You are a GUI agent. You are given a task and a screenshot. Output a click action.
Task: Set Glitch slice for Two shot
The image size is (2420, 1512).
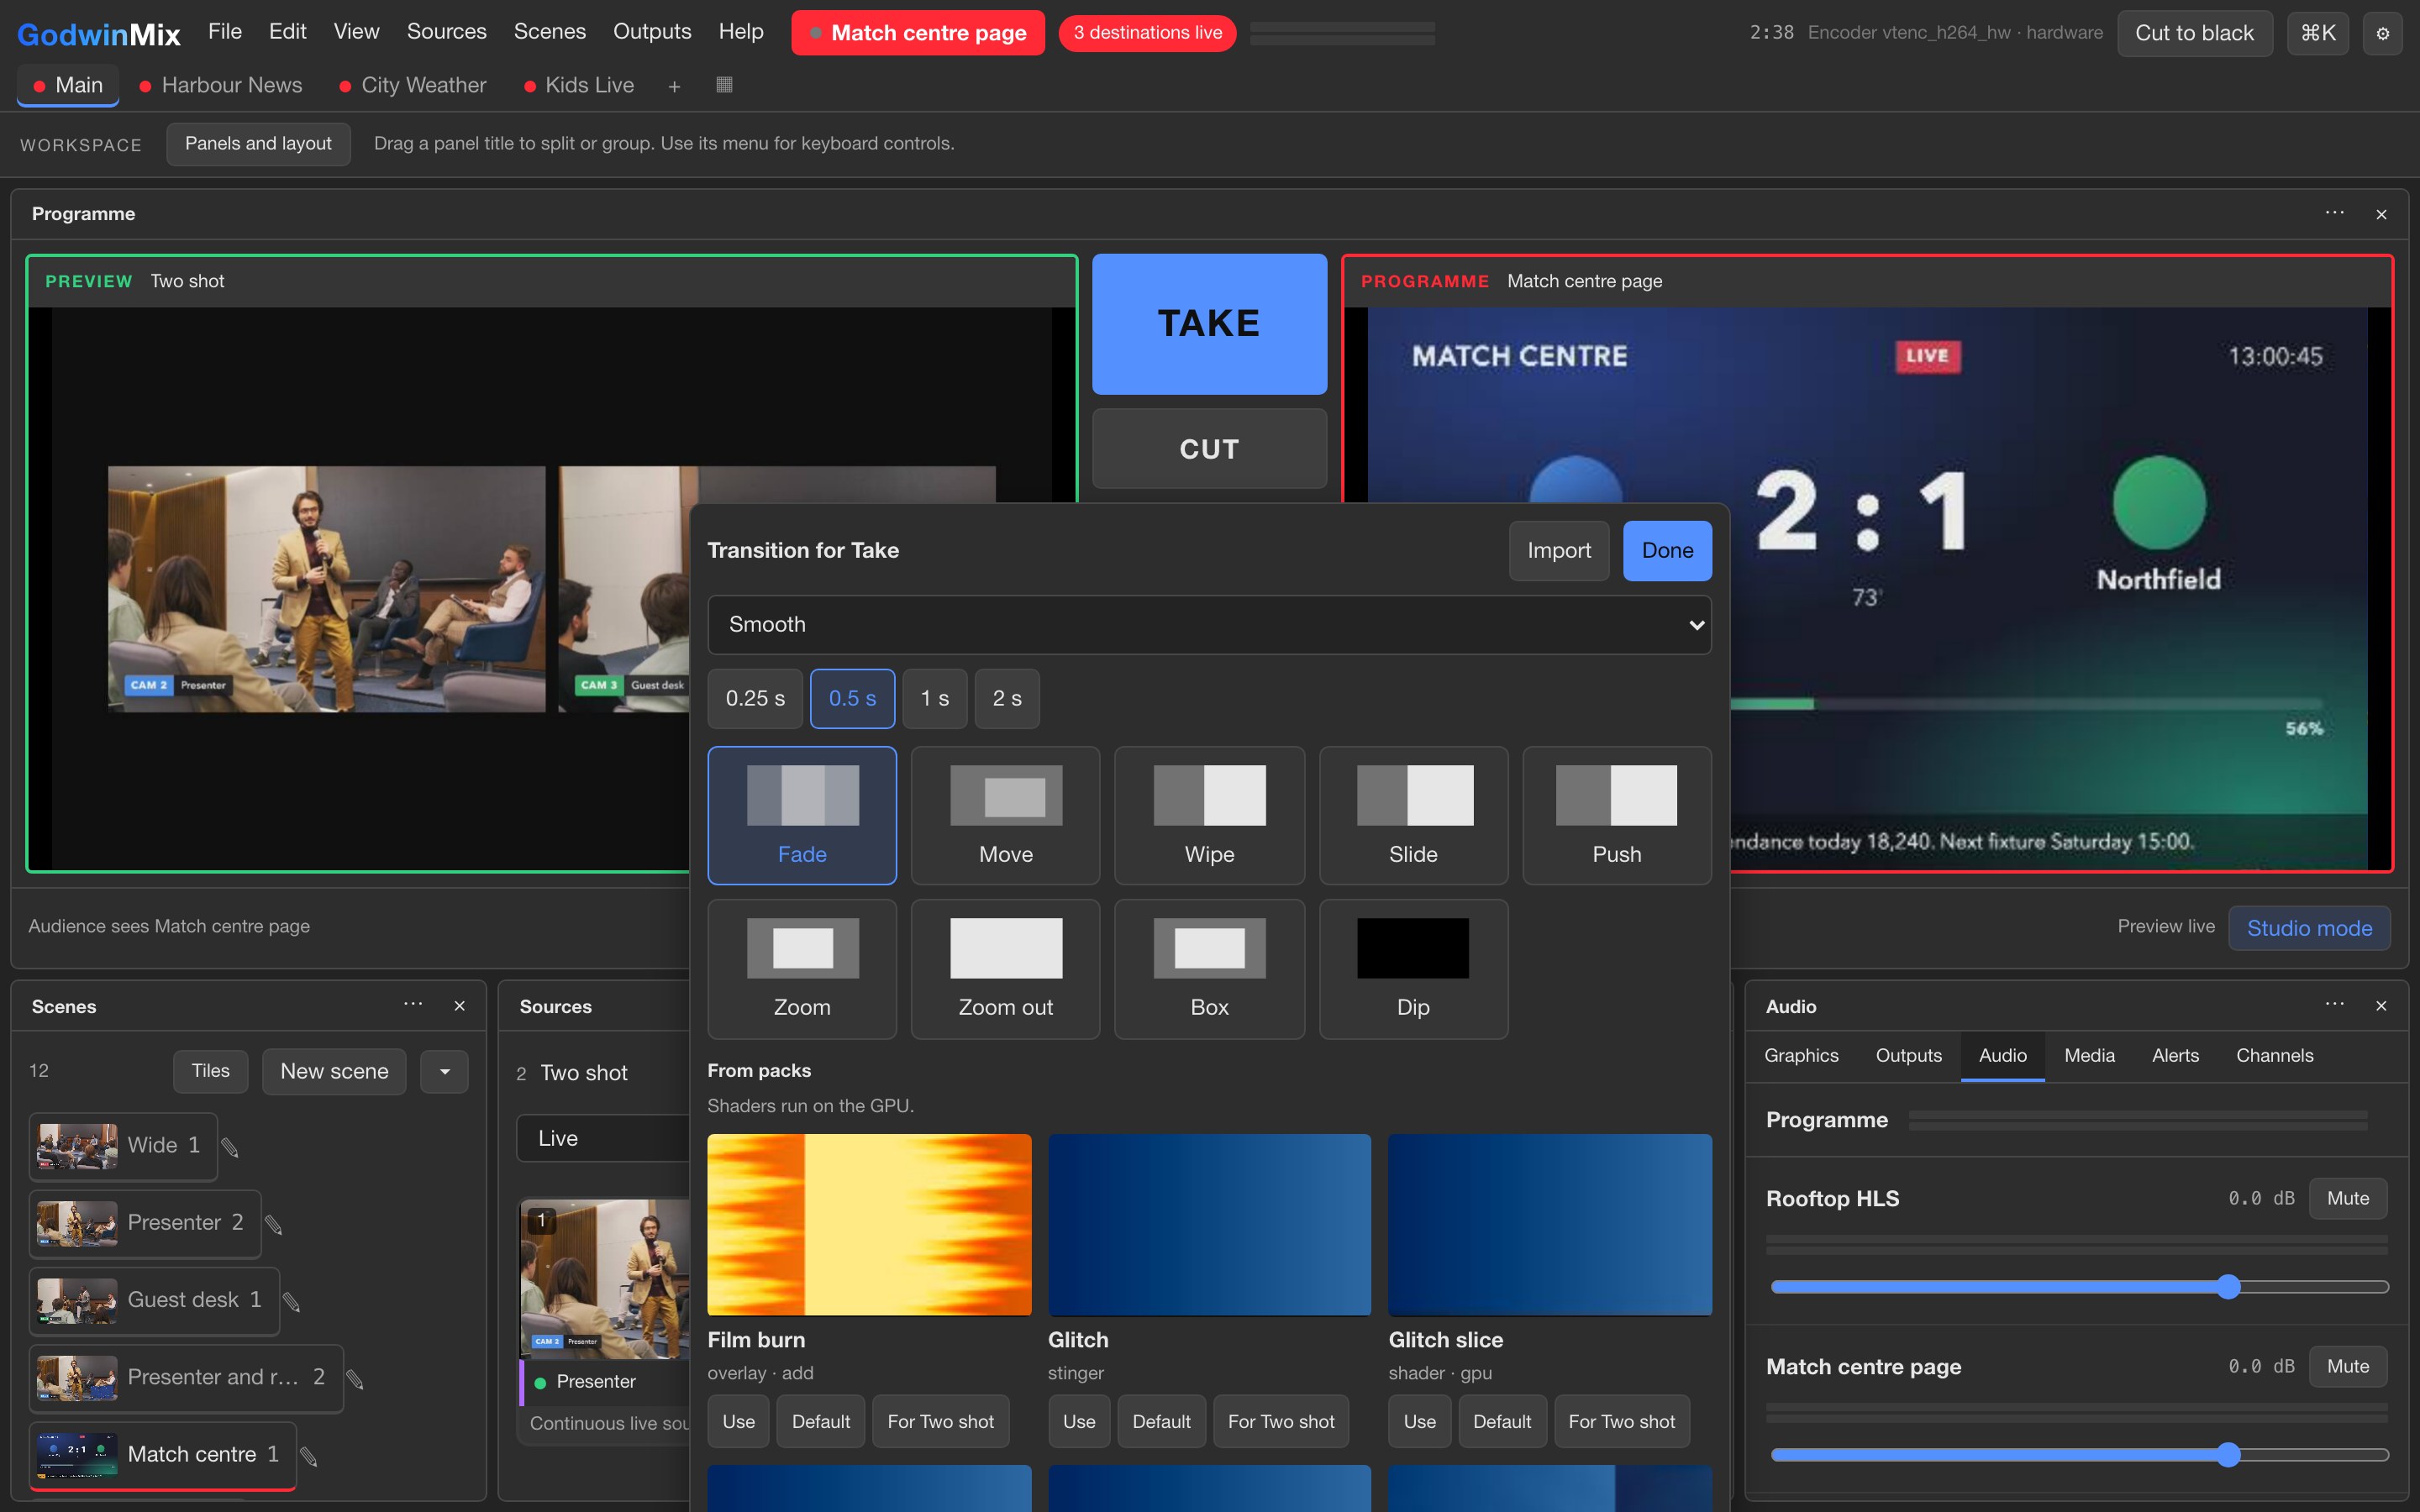pos(1621,1422)
